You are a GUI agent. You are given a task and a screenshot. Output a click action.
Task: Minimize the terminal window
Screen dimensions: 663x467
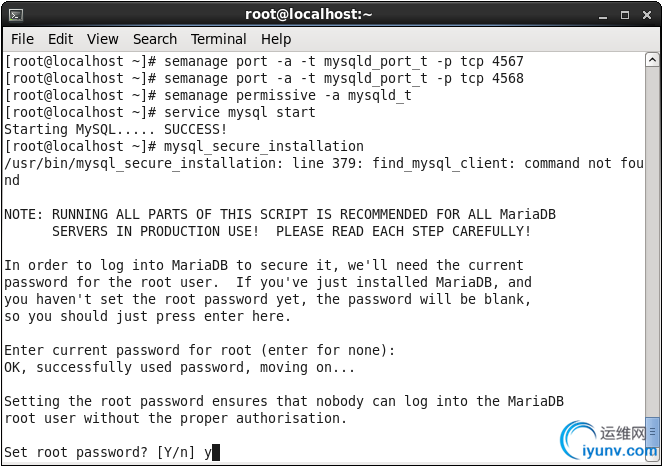tap(603, 16)
